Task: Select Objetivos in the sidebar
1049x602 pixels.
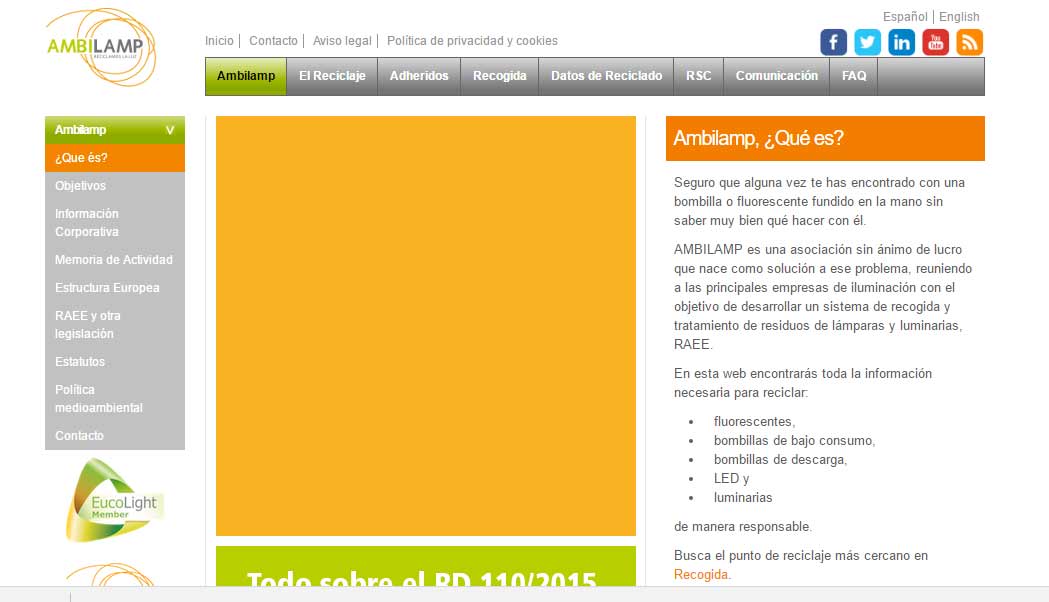Action: (x=114, y=186)
